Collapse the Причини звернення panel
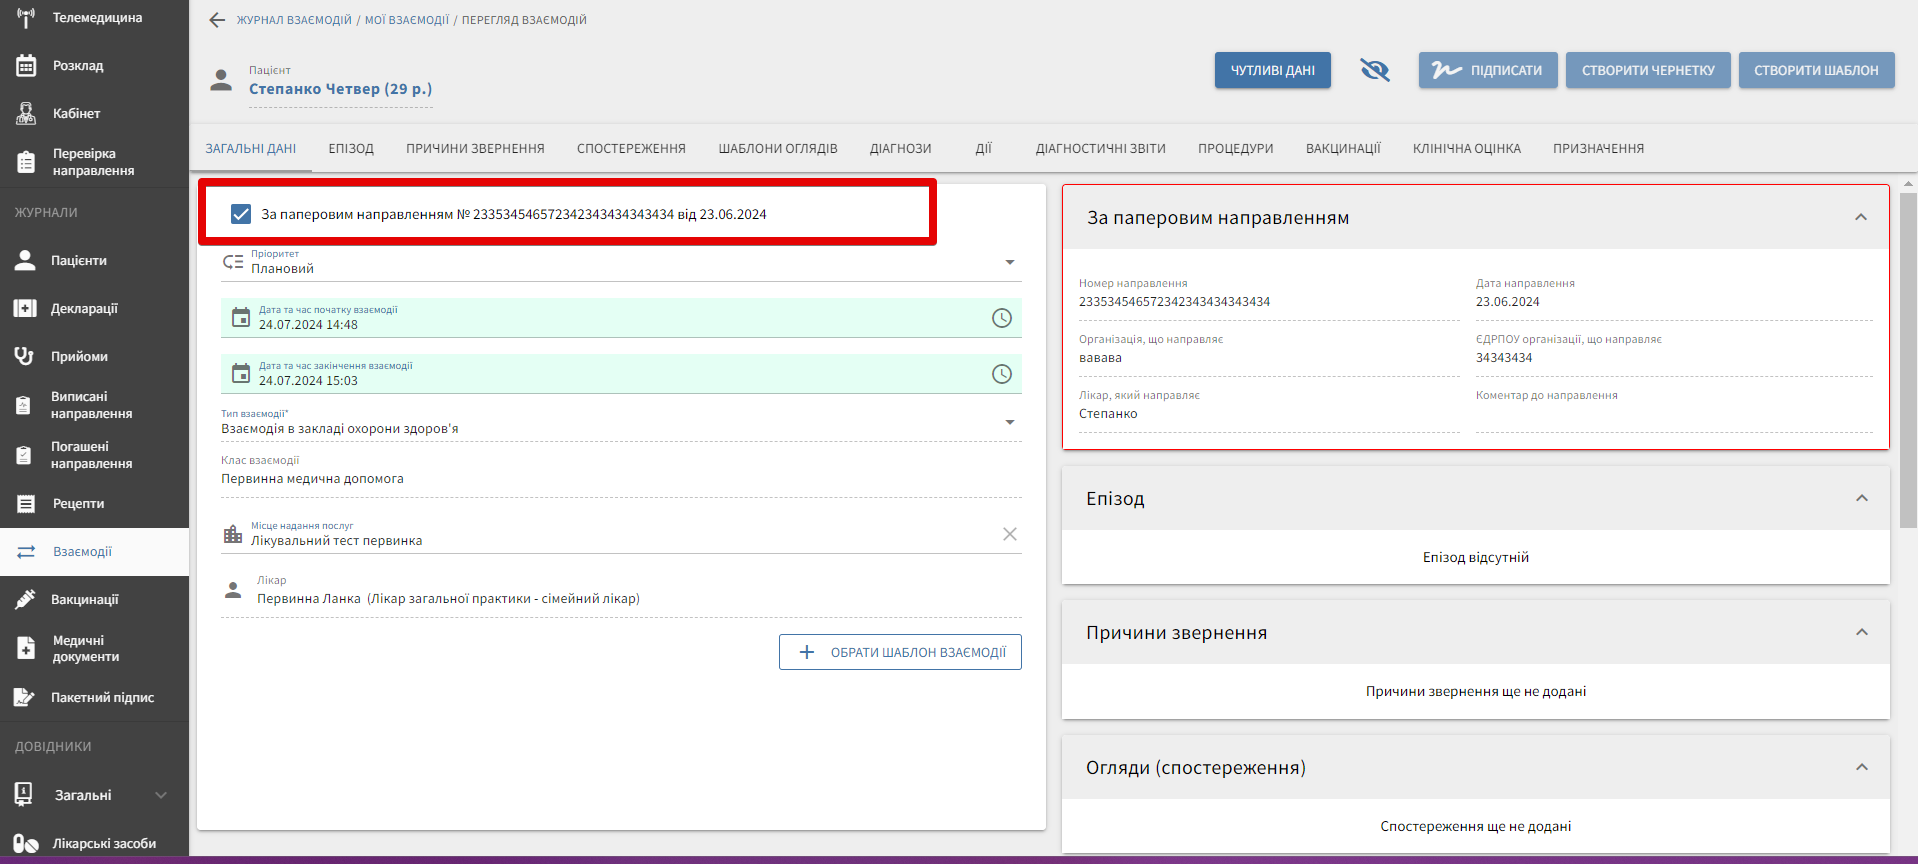This screenshot has height=864, width=1918. (1861, 632)
